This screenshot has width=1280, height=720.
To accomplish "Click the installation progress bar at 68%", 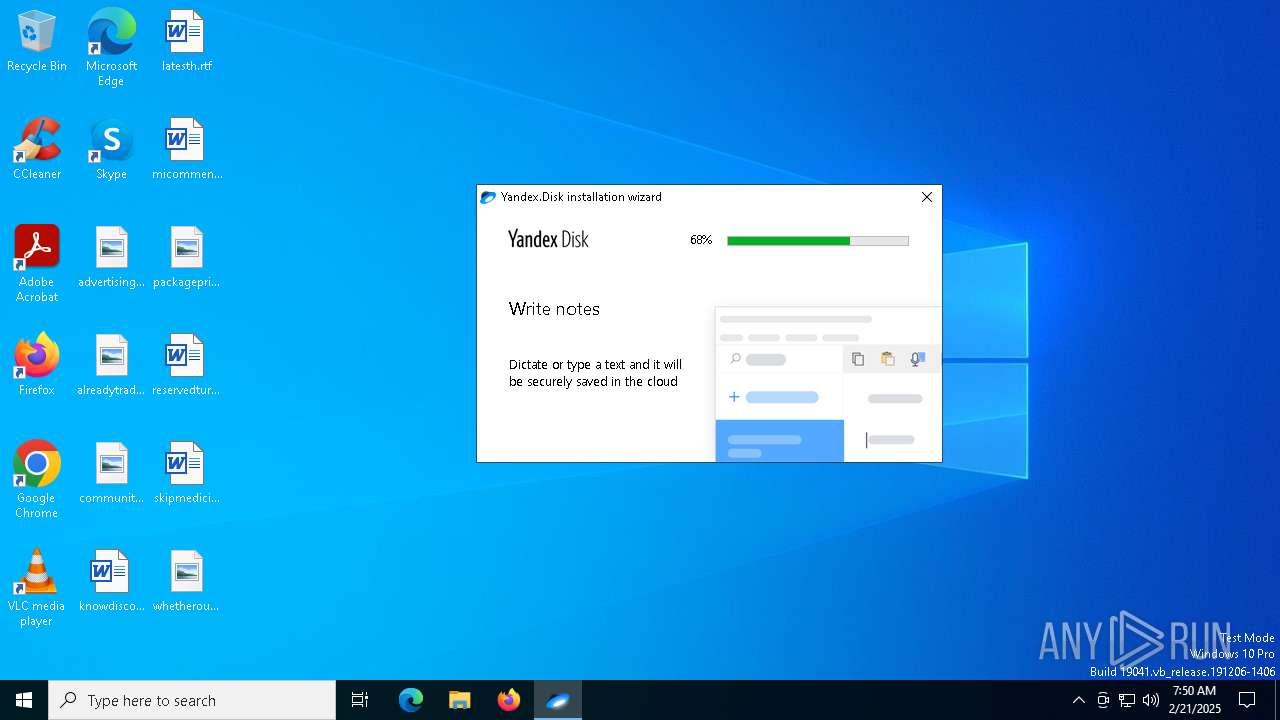I will click(818, 241).
